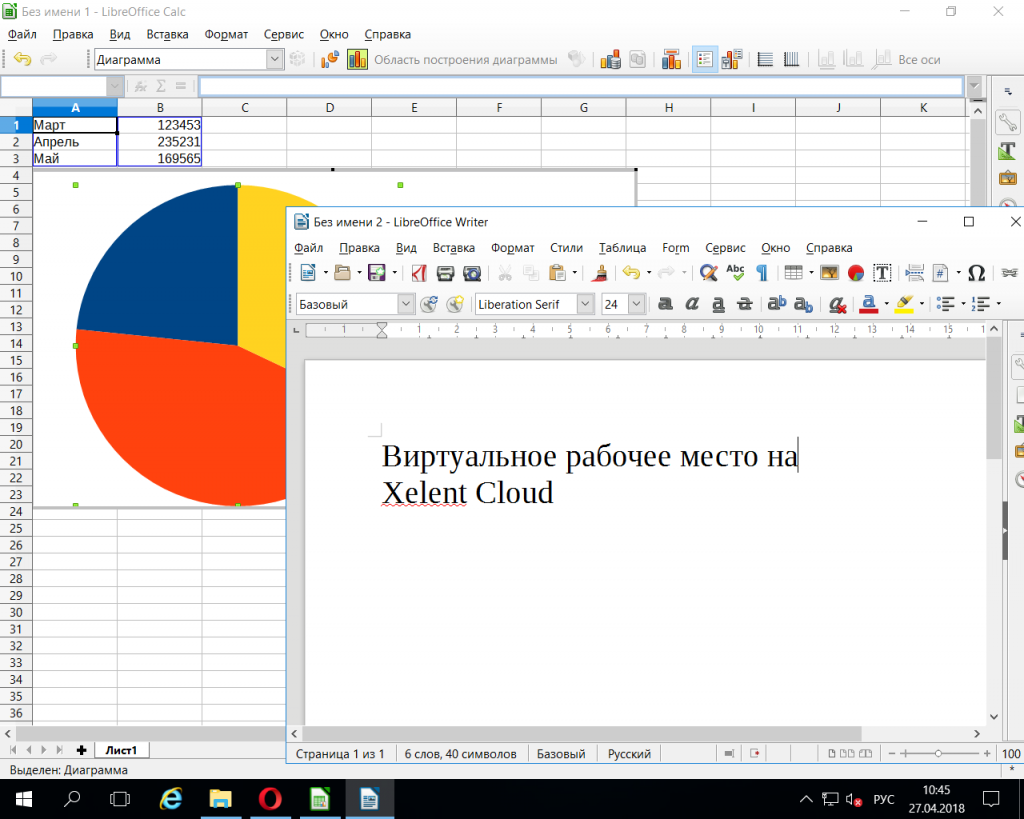Click the Insert Page Break icon

point(914,273)
